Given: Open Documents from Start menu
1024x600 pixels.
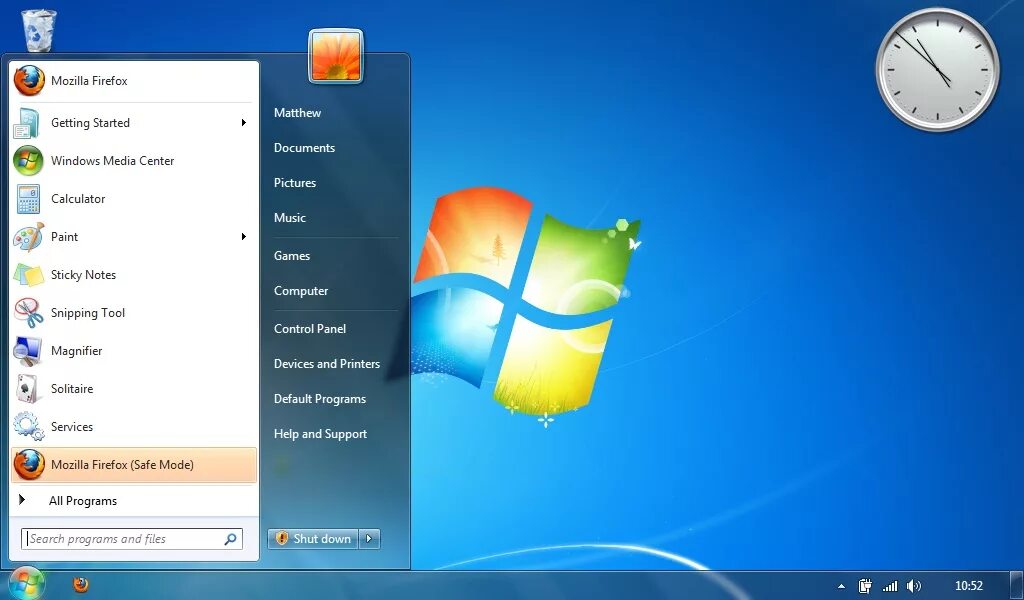Looking at the screenshot, I should (x=304, y=148).
